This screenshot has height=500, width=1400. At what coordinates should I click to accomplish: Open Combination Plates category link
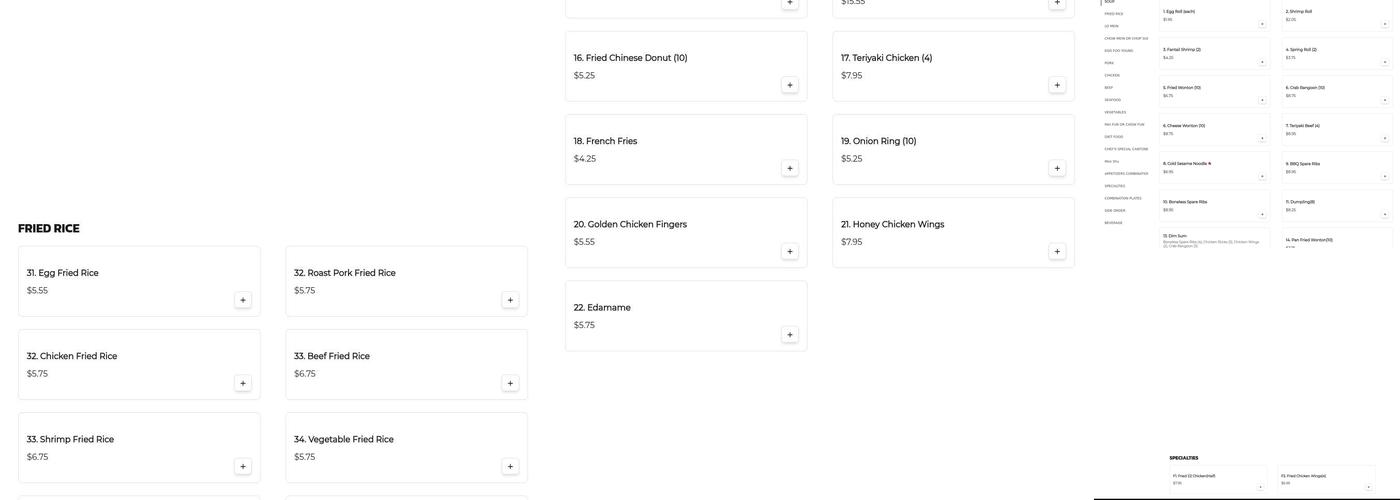pos(1123,198)
